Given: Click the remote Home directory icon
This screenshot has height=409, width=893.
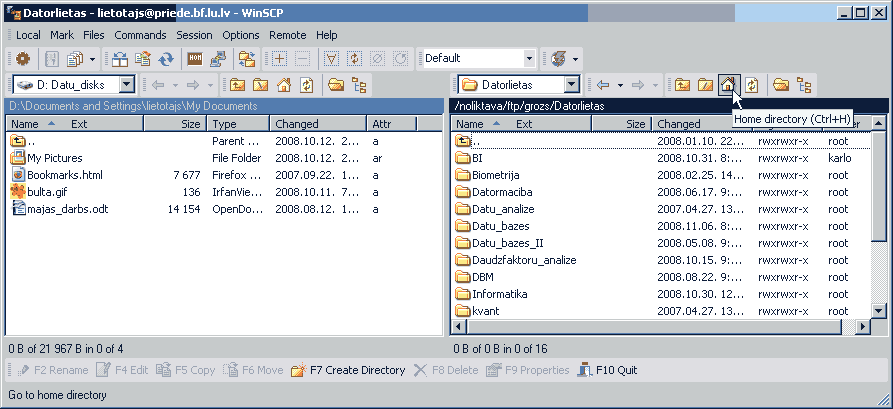Looking at the screenshot, I should click(728, 85).
